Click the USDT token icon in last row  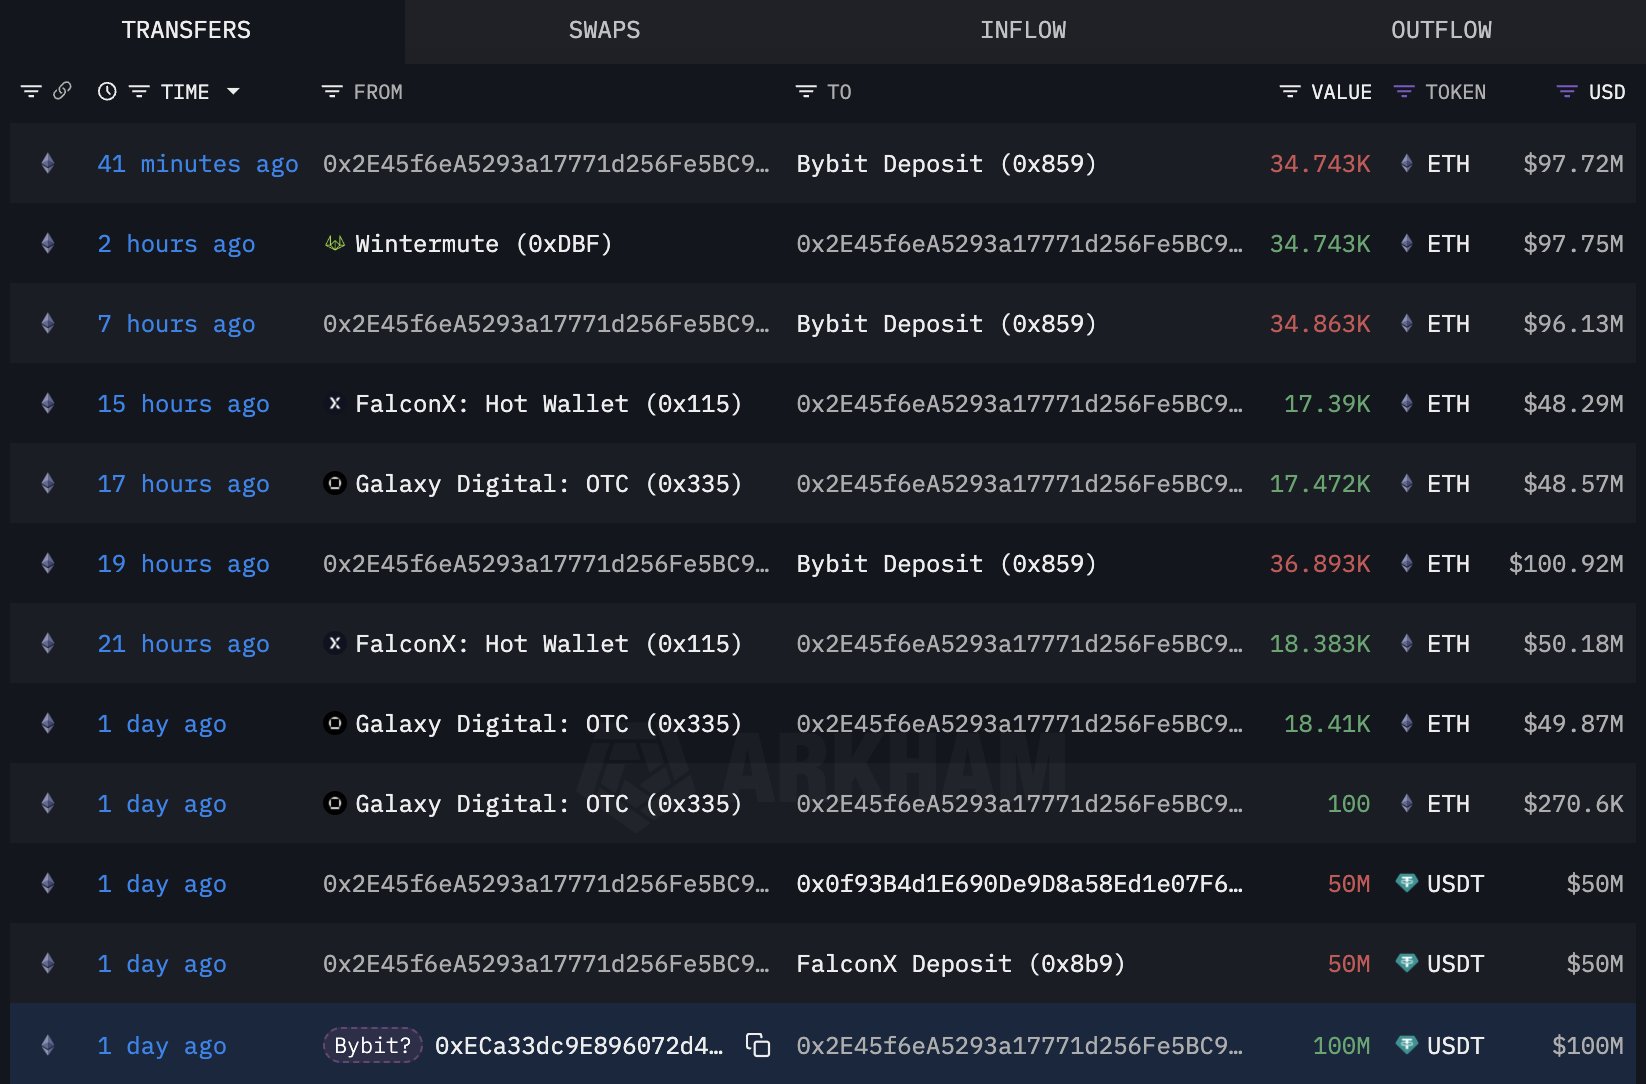click(x=1406, y=1045)
